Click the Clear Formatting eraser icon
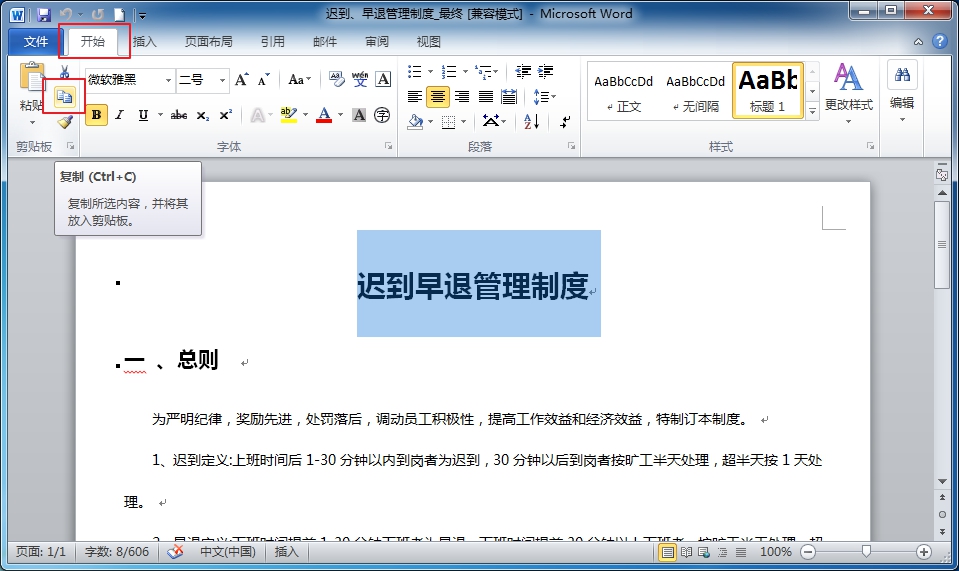959x571 pixels. pyautogui.click(x=336, y=80)
